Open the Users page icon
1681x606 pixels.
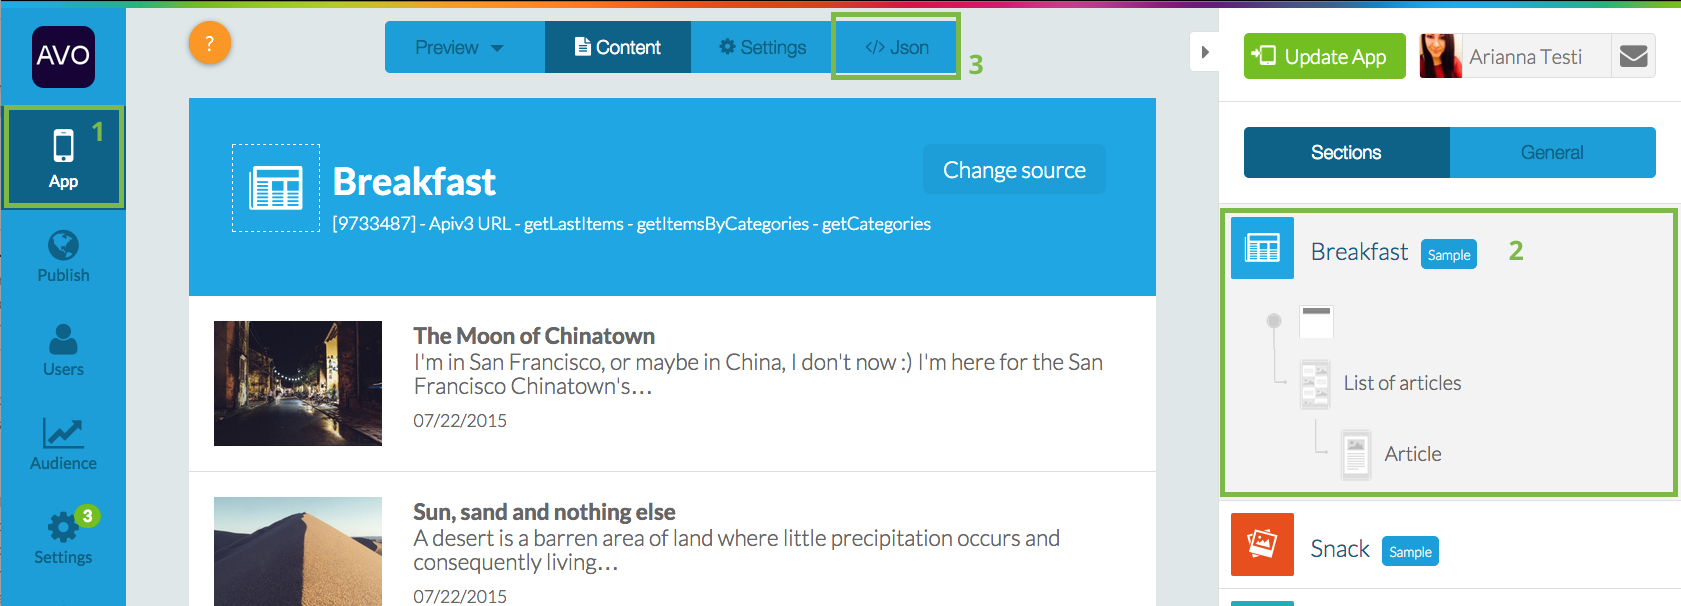pos(63,340)
